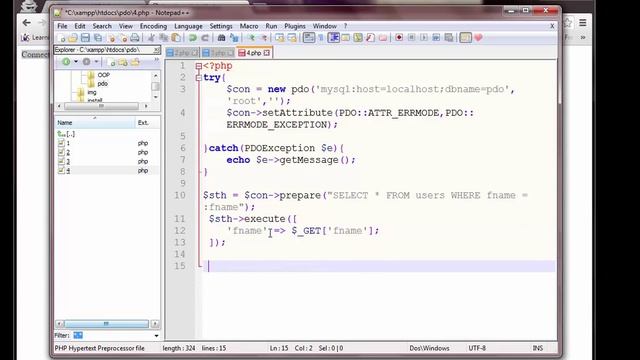Click file list horizontal scrollbar

(x=107, y=324)
